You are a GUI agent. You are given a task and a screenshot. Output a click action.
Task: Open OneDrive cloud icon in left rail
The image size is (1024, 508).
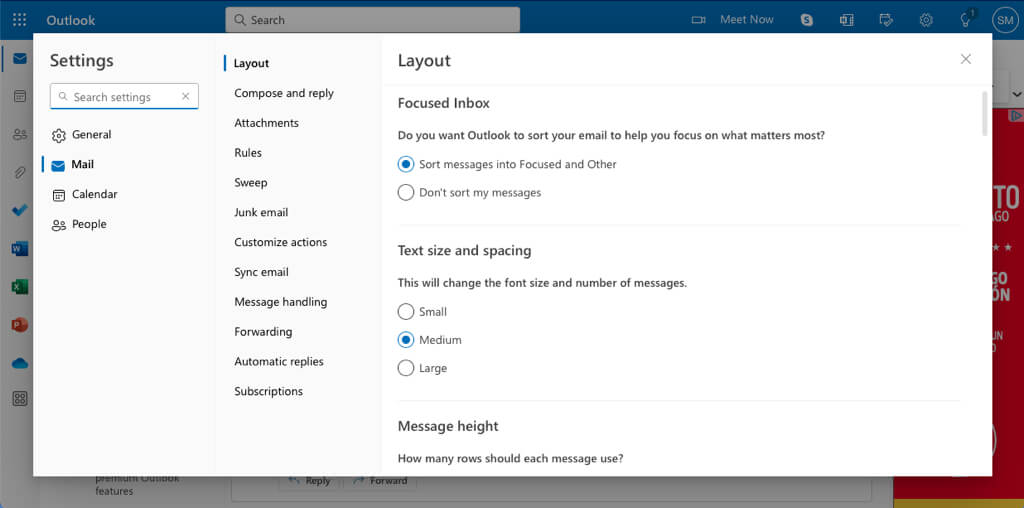[20, 363]
